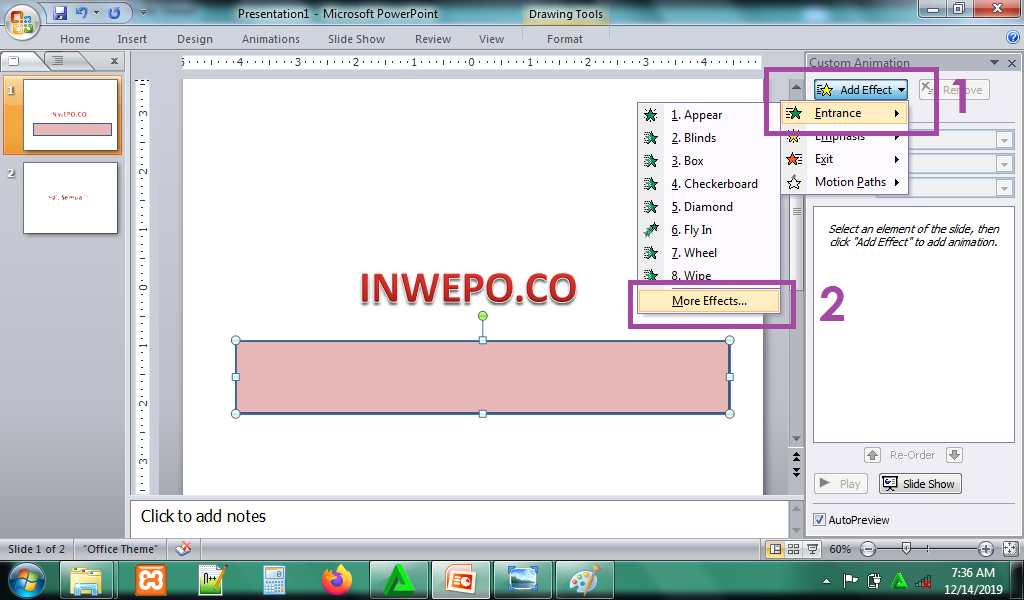Open Custom Animation pane options arrow
The height and width of the screenshot is (600, 1024).
995,63
